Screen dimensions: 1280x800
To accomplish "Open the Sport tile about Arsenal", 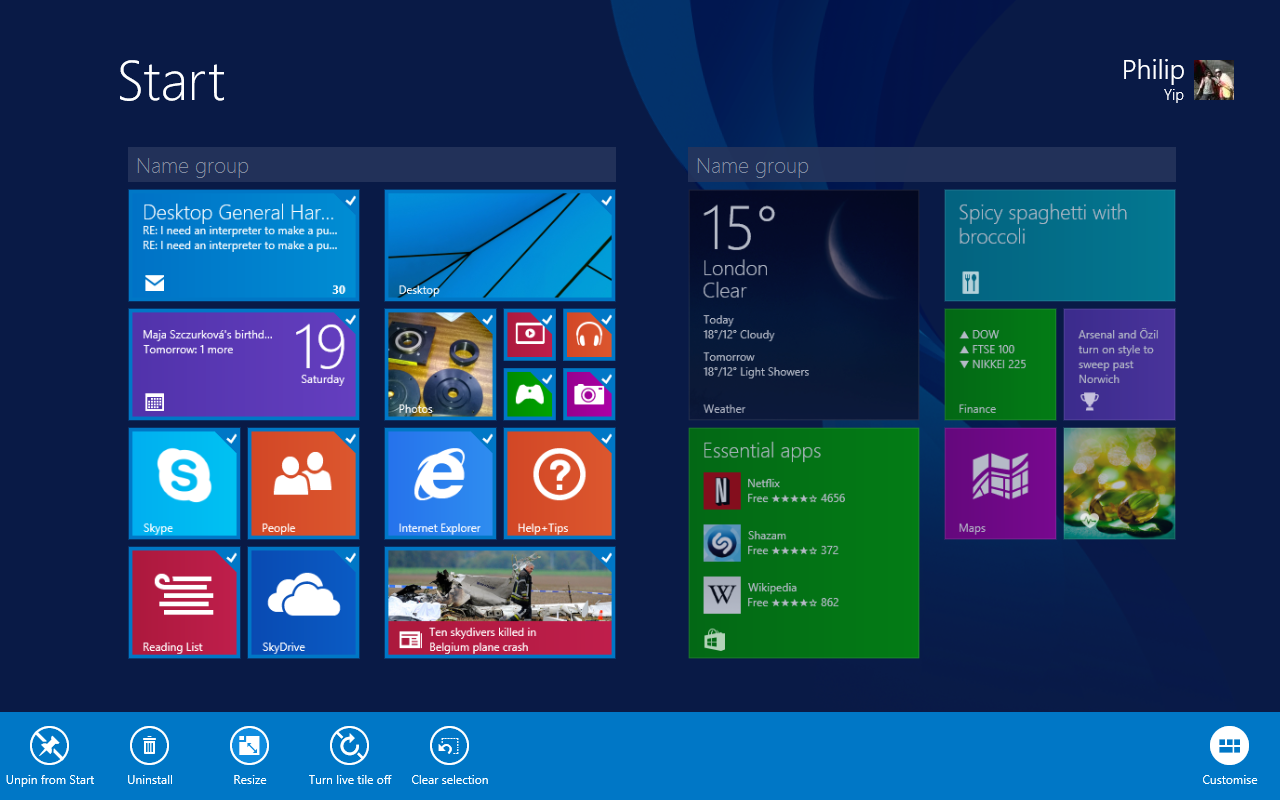I will coord(1119,365).
